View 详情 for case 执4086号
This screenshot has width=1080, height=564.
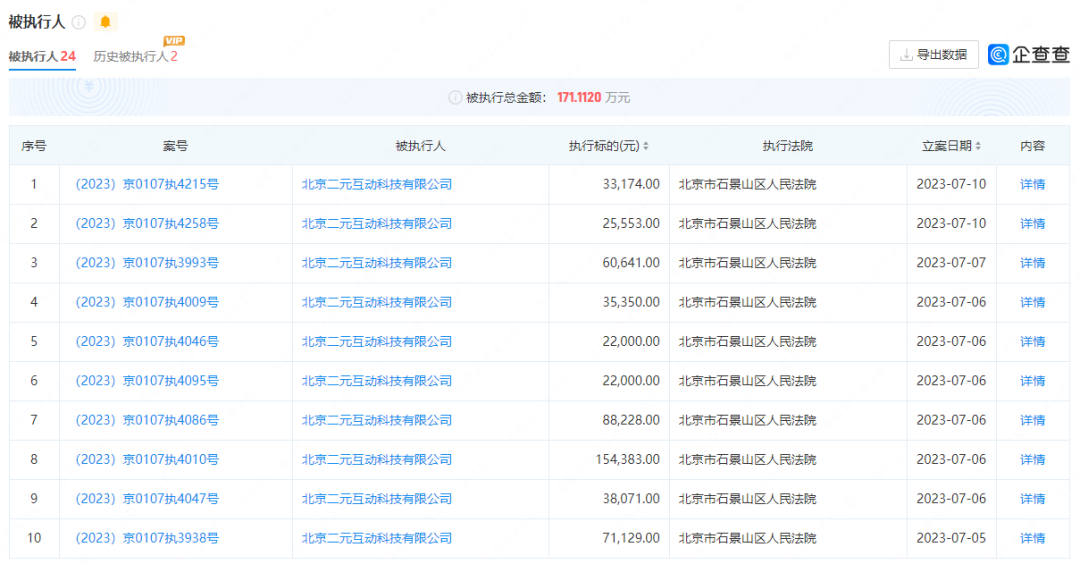click(1032, 420)
